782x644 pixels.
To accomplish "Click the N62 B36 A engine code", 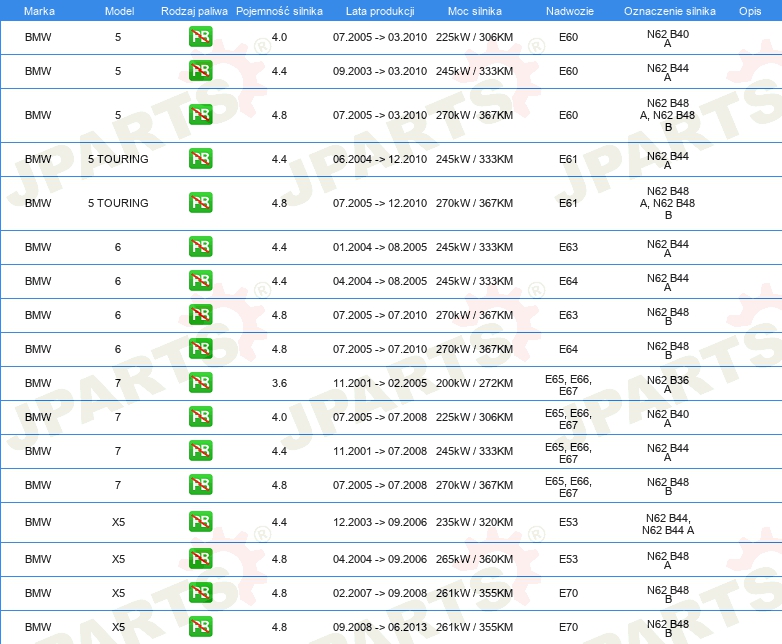I will pos(668,384).
